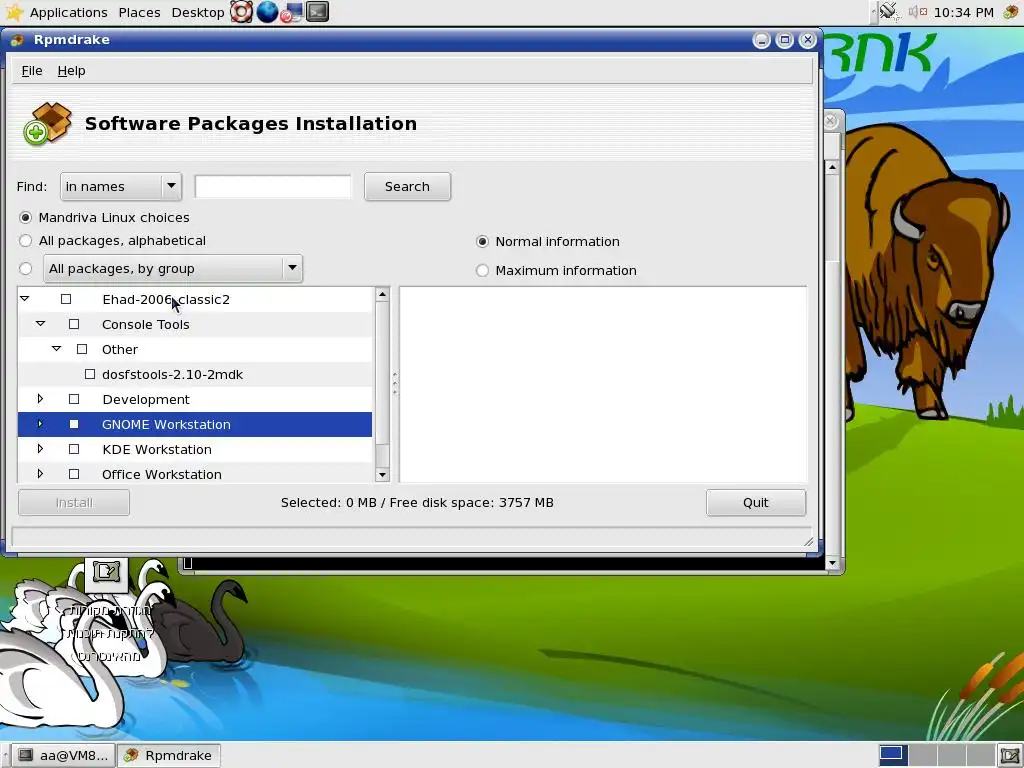Screen dimensions: 1024x768
Task: Tick the Console Tools checkbox
Action: tap(74, 324)
